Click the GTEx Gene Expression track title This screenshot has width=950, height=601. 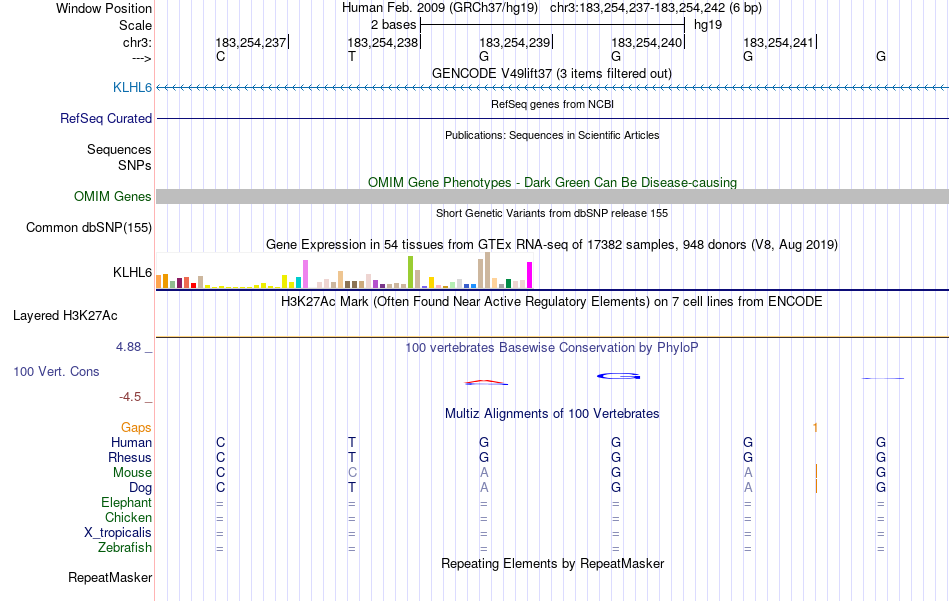[x=552, y=245]
